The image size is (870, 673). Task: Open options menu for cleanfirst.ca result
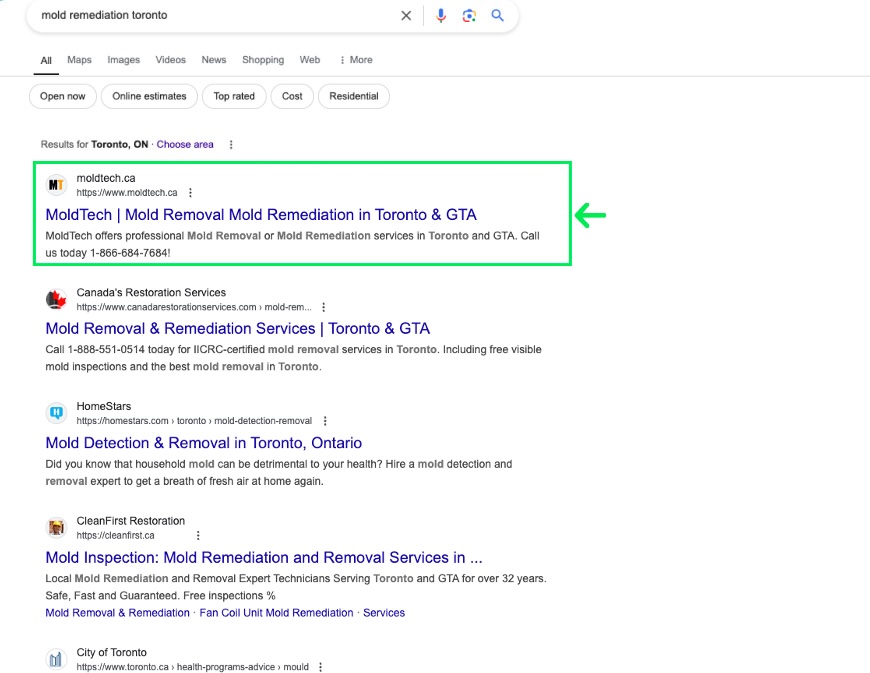pos(198,536)
